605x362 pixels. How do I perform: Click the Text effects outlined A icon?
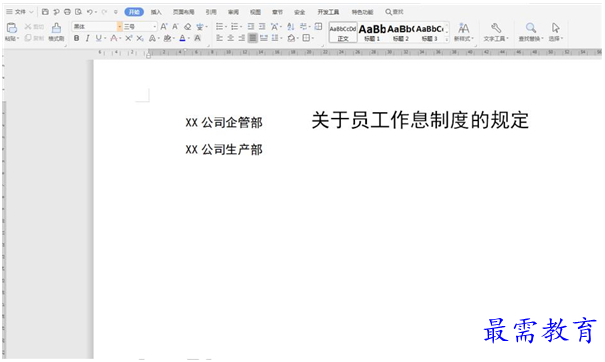[x=152, y=38]
